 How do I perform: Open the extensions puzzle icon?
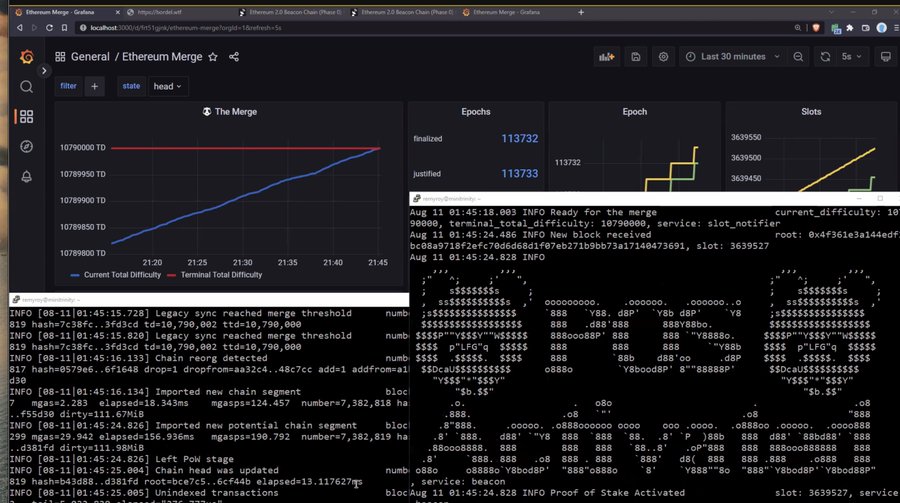point(850,28)
